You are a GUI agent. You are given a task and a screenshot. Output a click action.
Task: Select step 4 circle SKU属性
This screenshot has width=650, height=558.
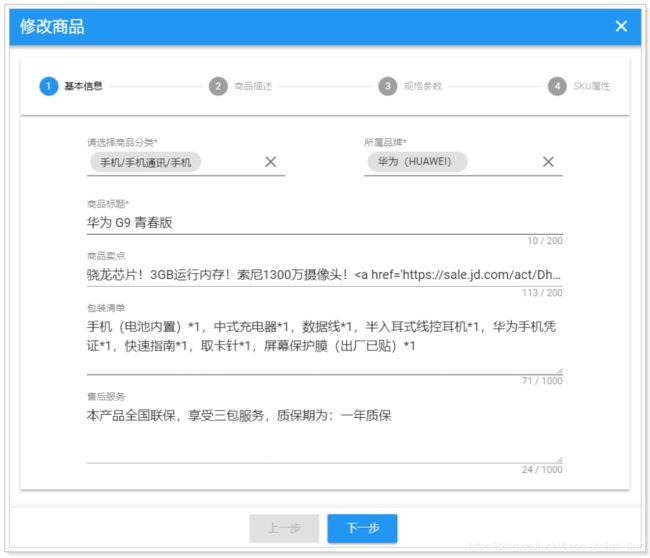pos(557,86)
